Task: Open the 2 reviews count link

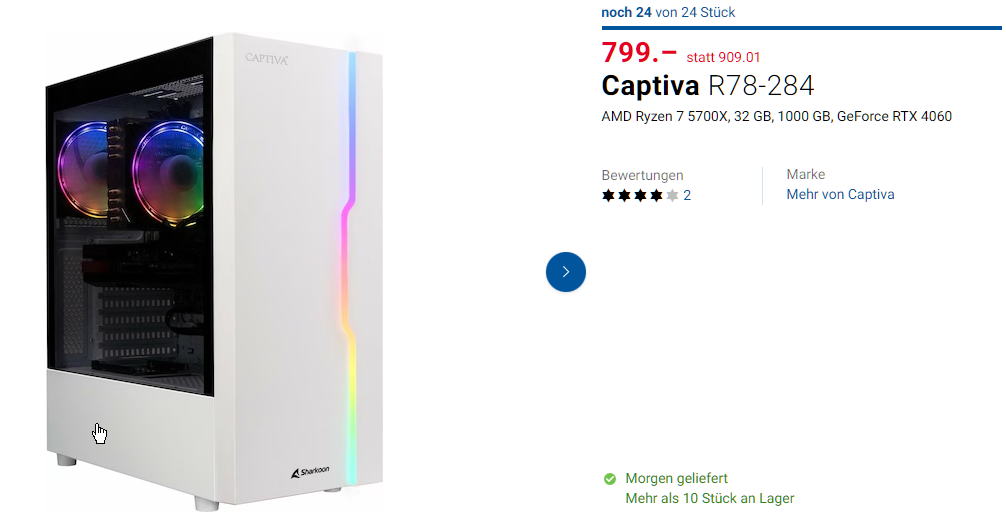Action: click(687, 196)
